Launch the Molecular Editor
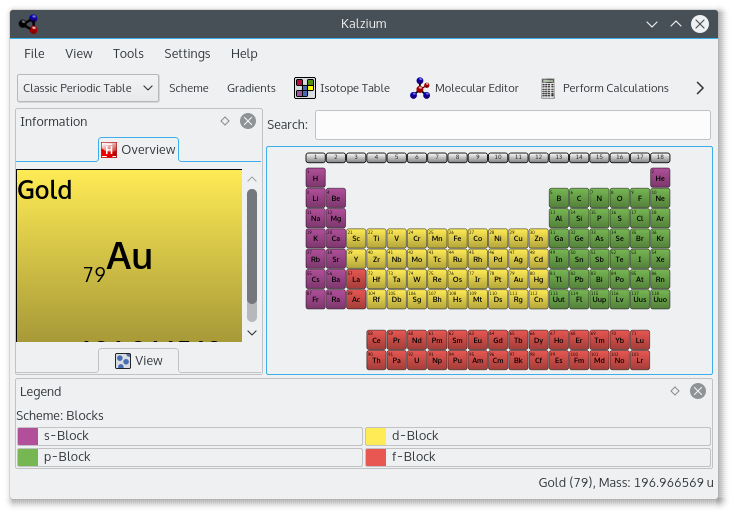This screenshot has height=515, width=734. (x=464, y=88)
